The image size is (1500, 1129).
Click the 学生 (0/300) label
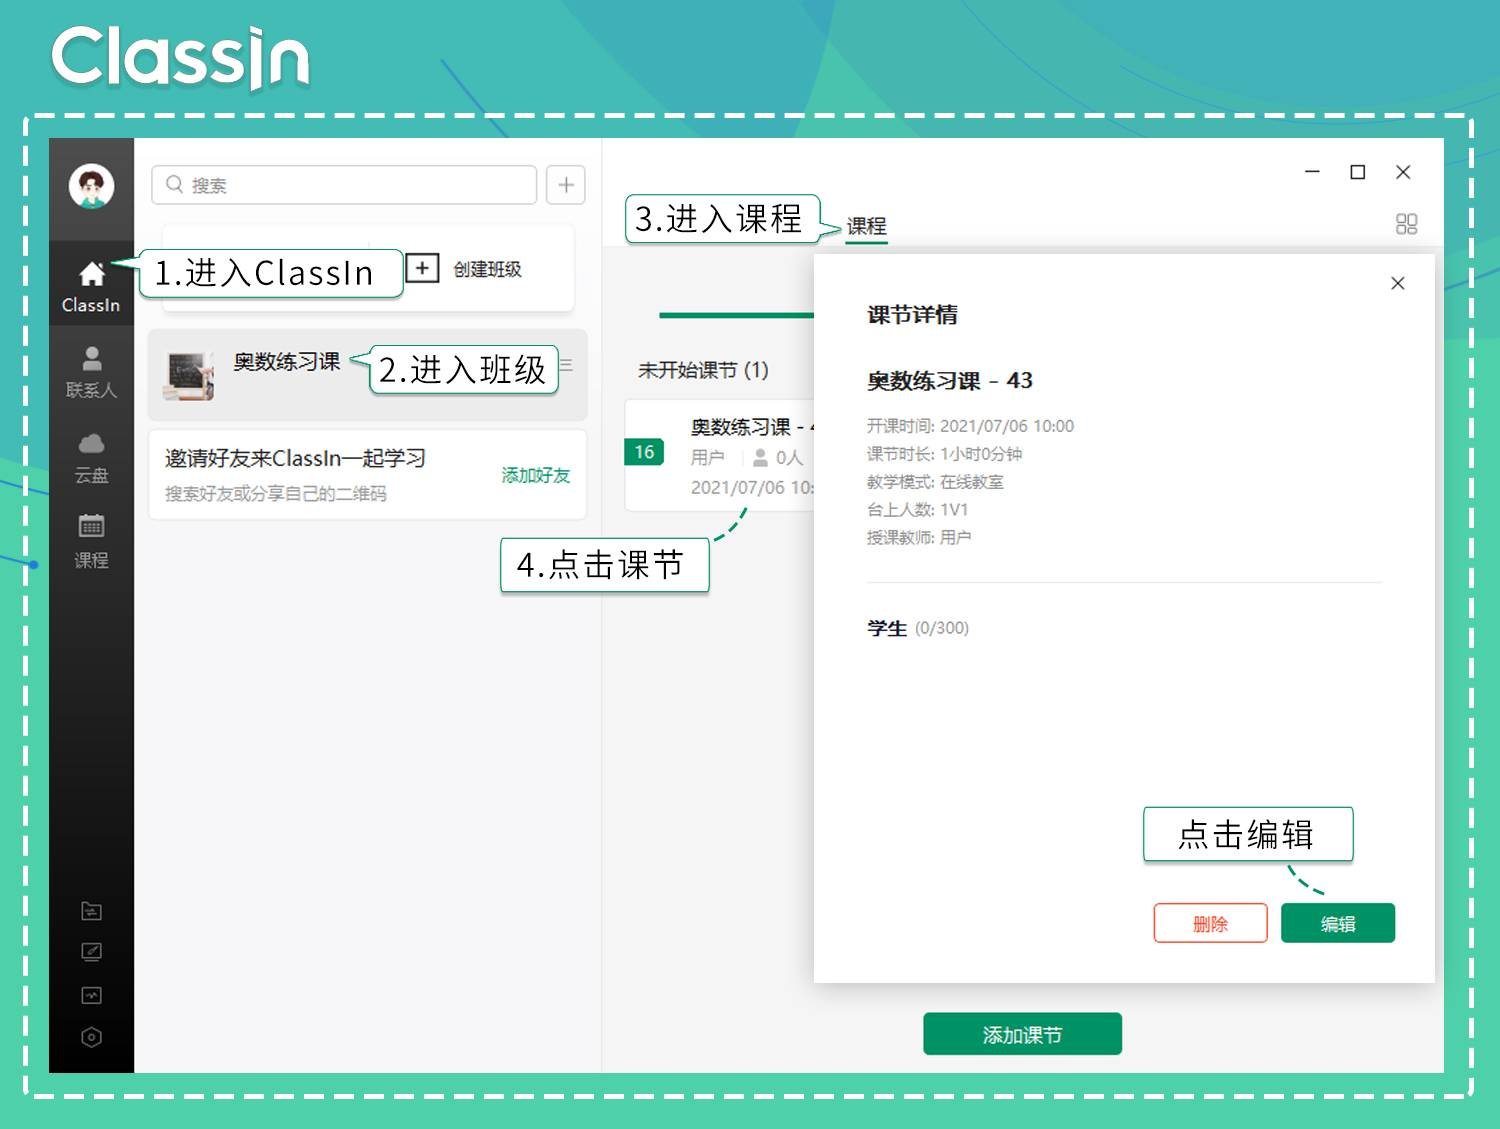917,628
